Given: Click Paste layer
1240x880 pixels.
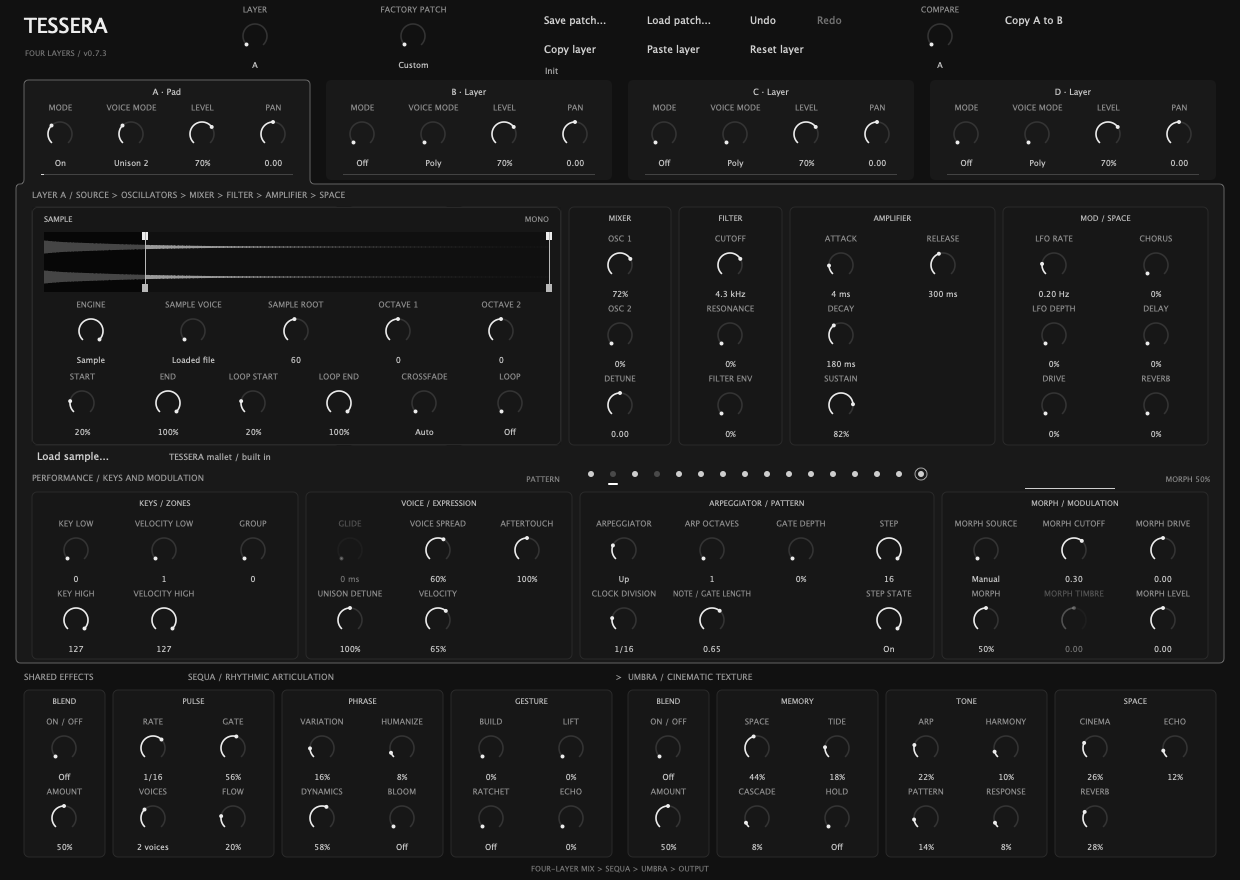Looking at the screenshot, I should coord(673,49).
